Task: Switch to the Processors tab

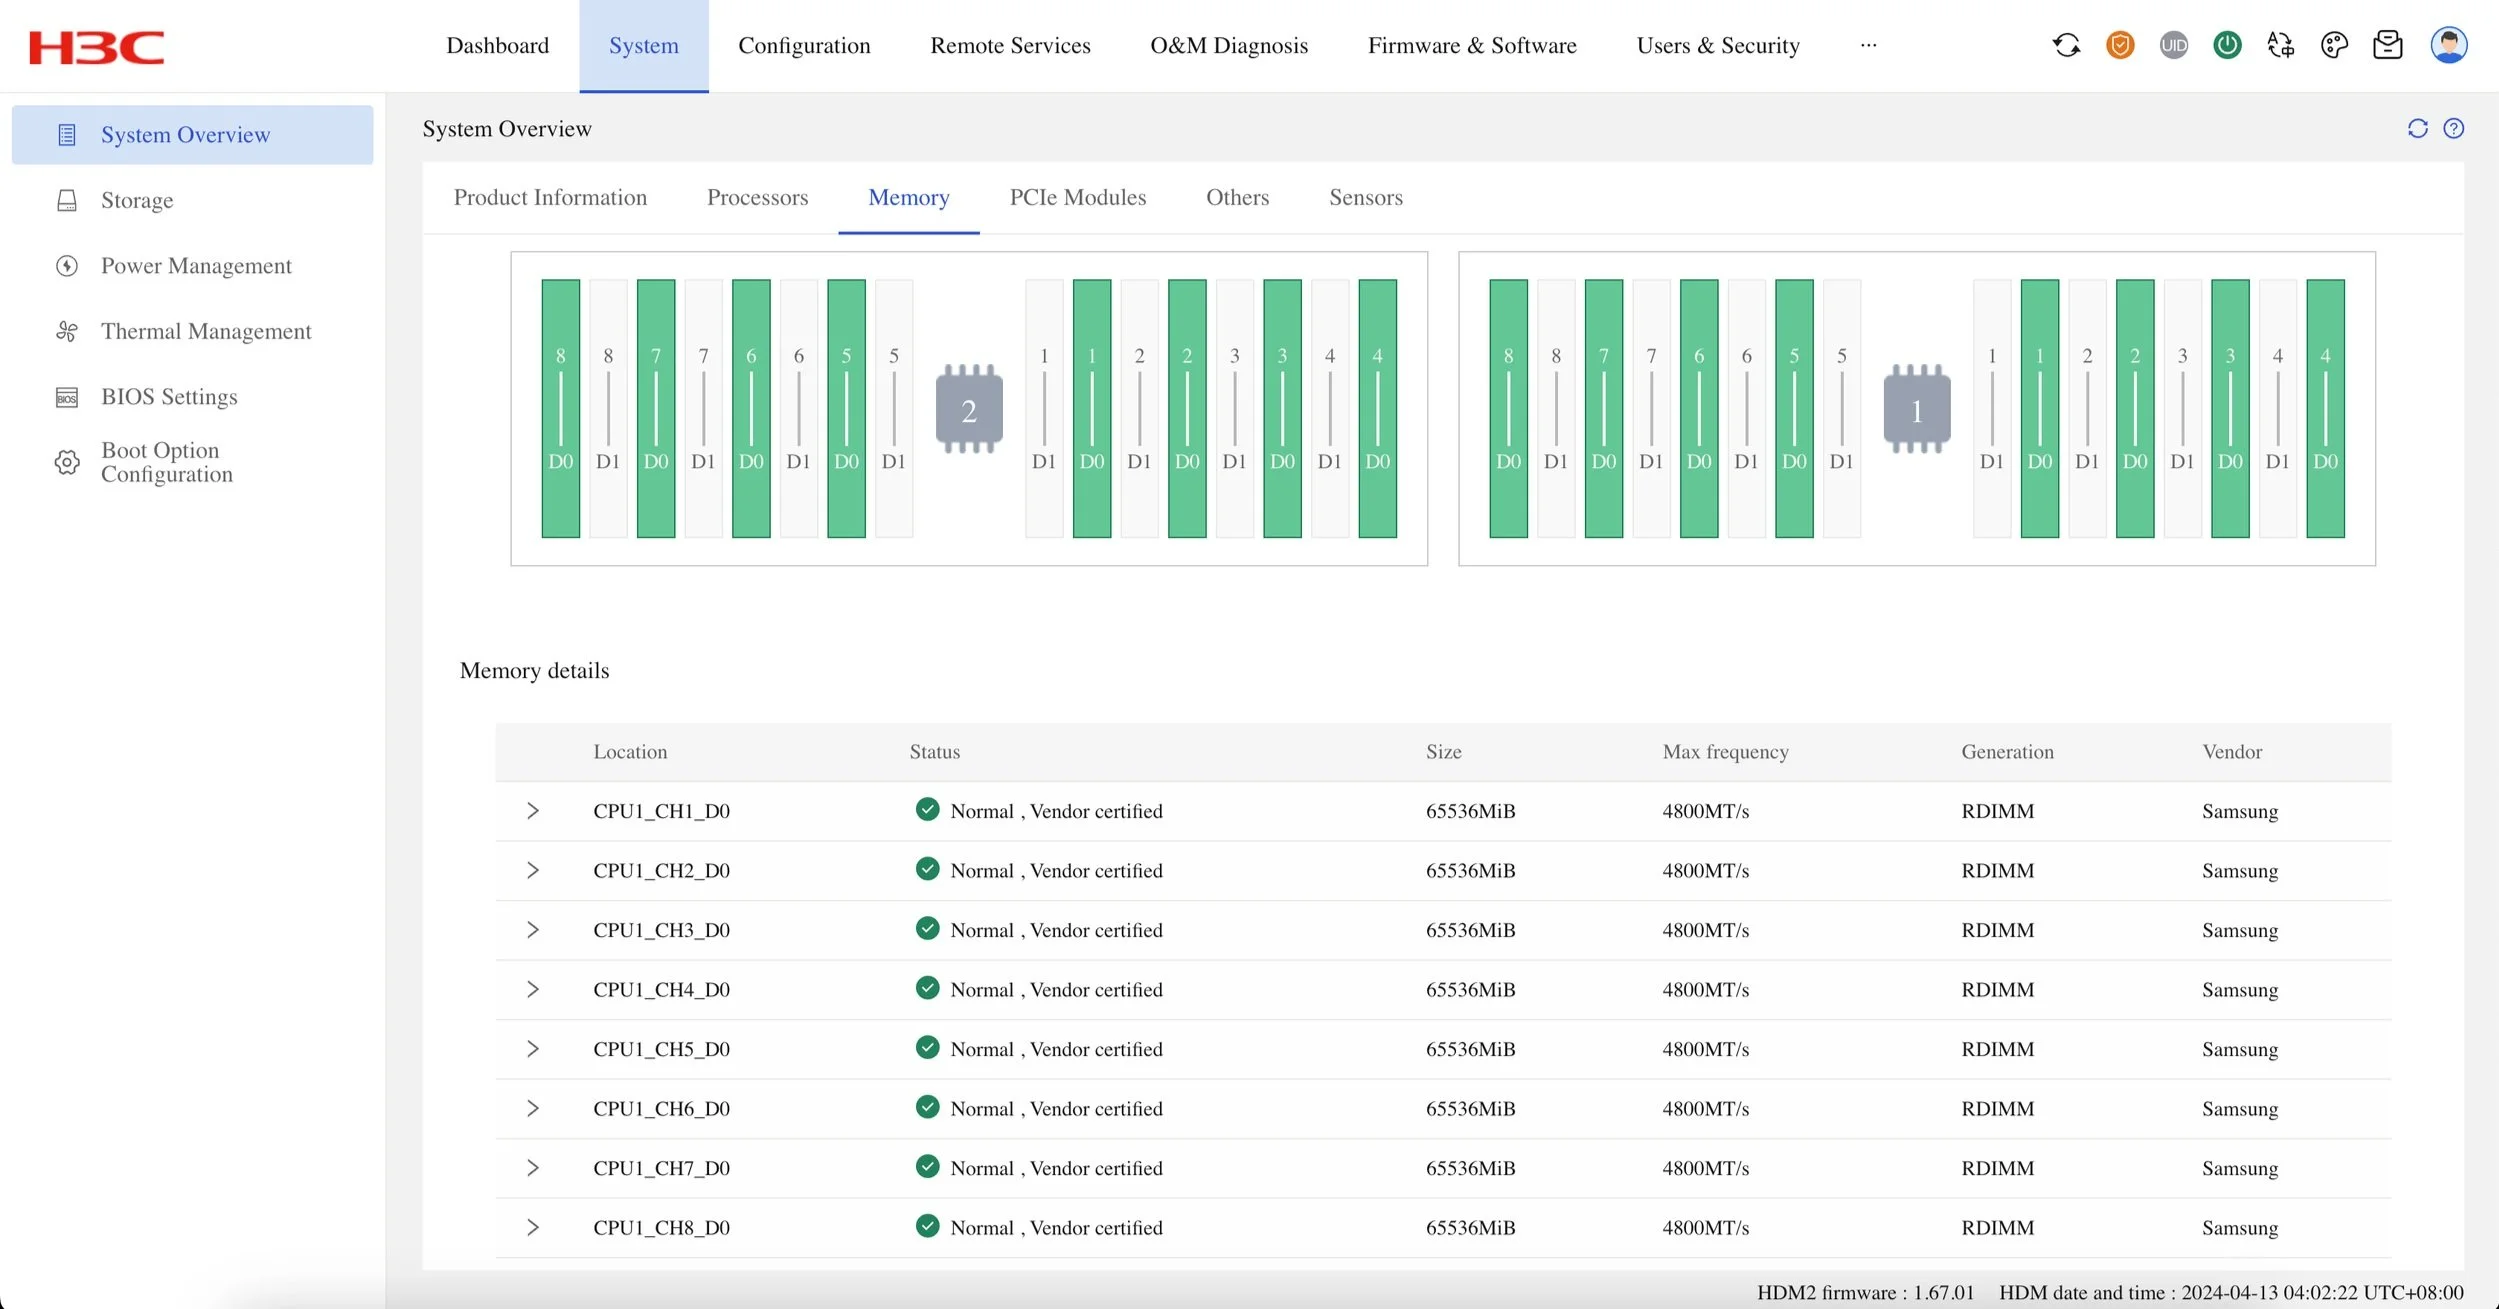Action: (757, 197)
